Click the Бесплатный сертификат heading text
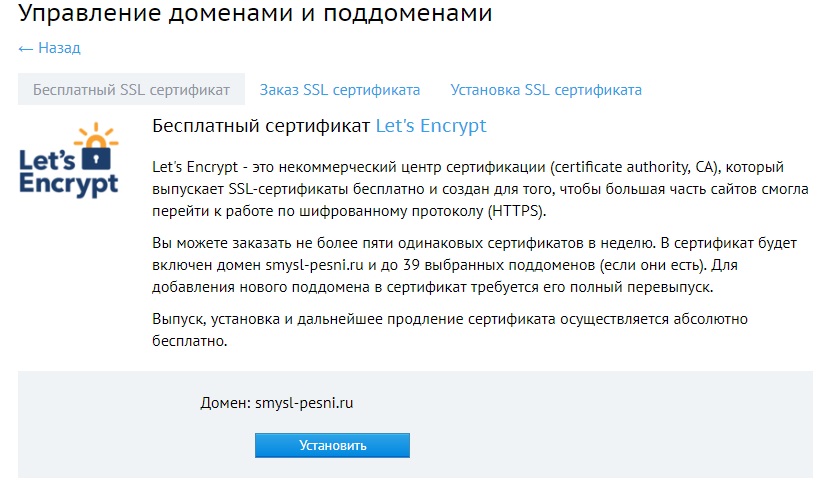 pyautogui.click(x=261, y=126)
